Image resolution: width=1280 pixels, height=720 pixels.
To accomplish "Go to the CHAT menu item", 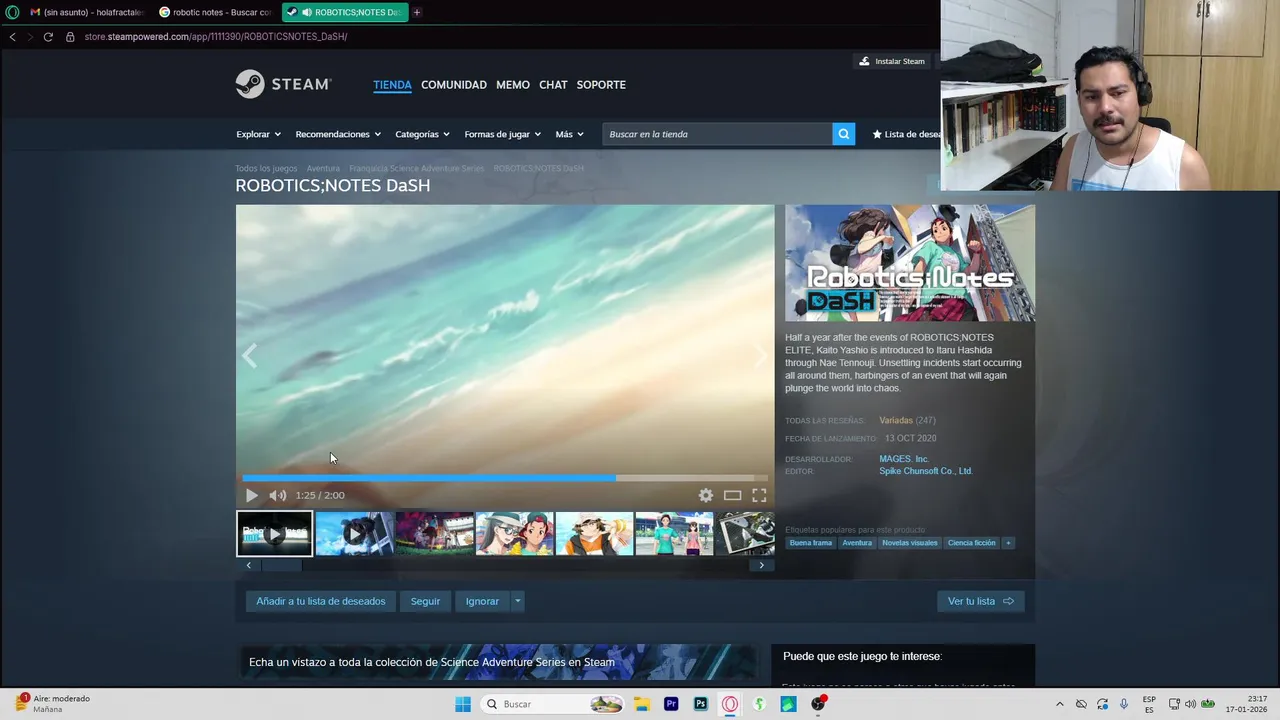I will tap(553, 85).
